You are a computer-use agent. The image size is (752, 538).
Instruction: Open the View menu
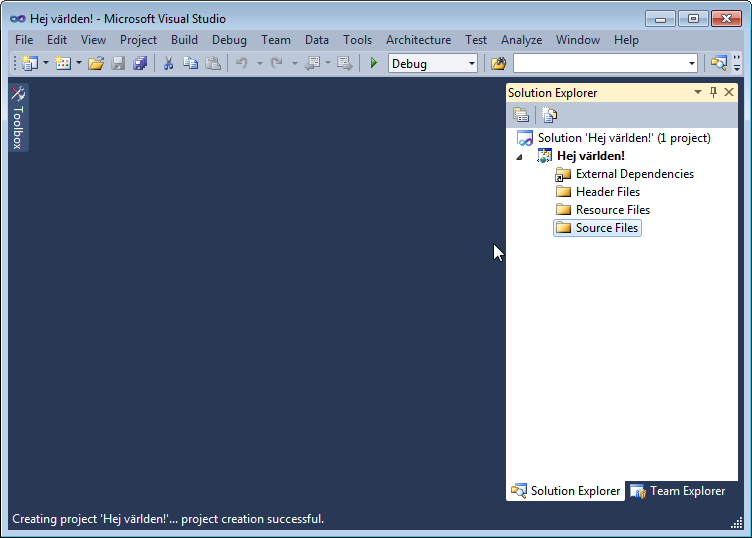(93, 40)
